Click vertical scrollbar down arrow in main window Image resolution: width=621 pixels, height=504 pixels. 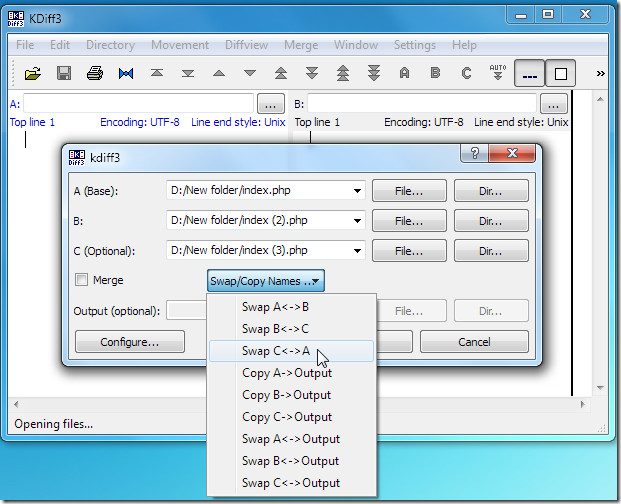[x=600, y=388]
